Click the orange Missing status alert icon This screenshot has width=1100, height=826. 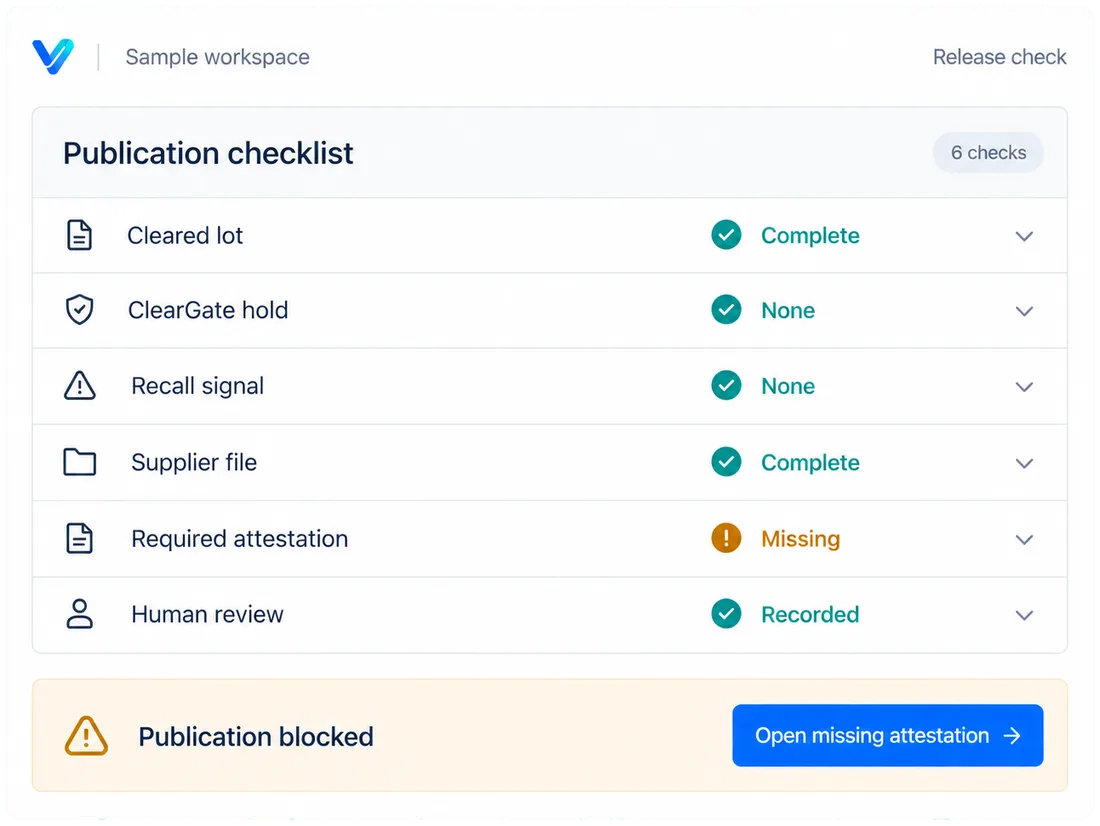pos(726,538)
